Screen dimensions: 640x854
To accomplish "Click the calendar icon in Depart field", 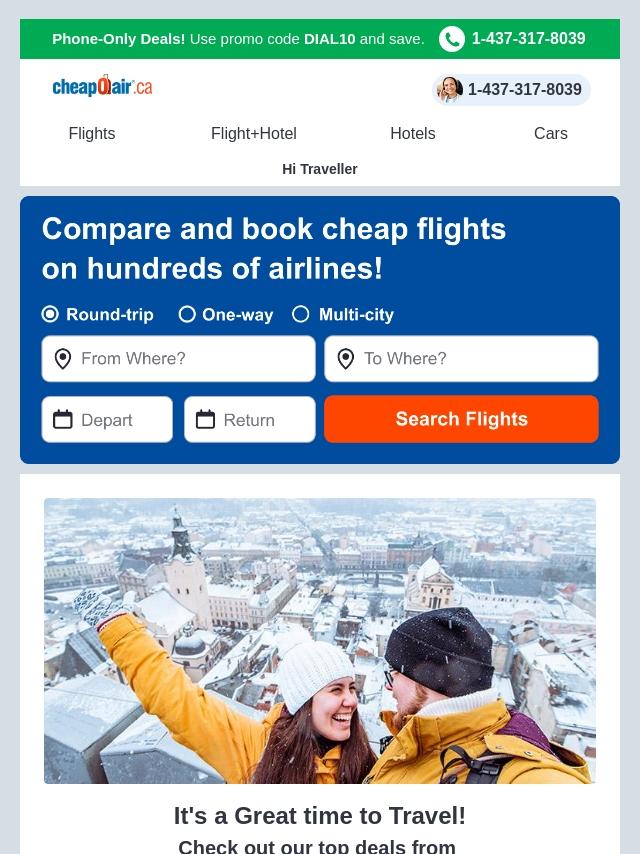I will pos(63,419).
